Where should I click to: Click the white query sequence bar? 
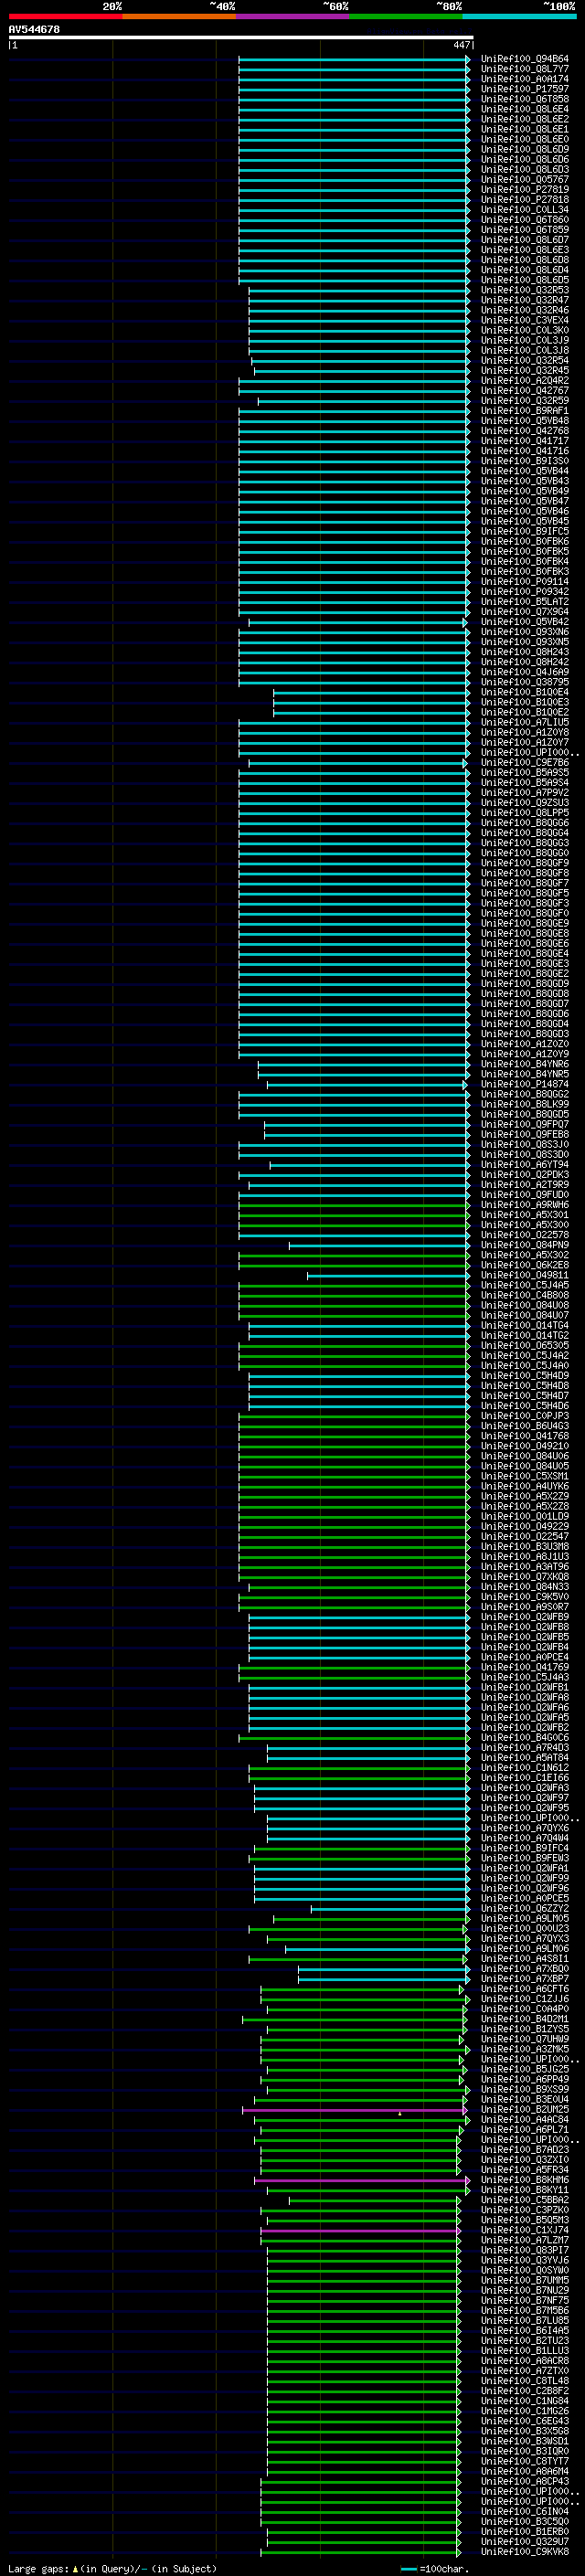(x=241, y=37)
